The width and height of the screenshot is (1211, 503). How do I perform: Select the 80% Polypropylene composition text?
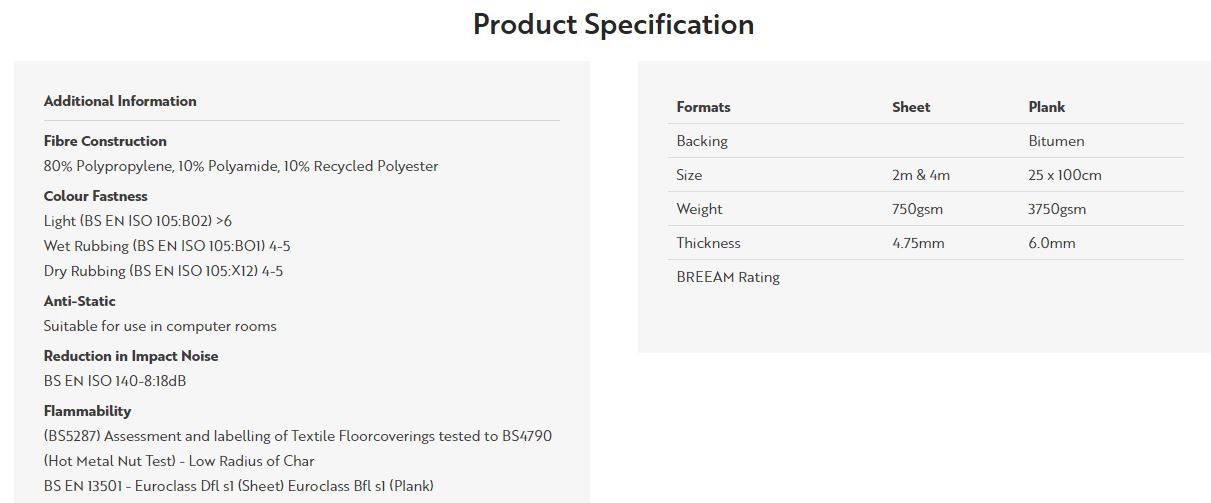click(241, 166)
